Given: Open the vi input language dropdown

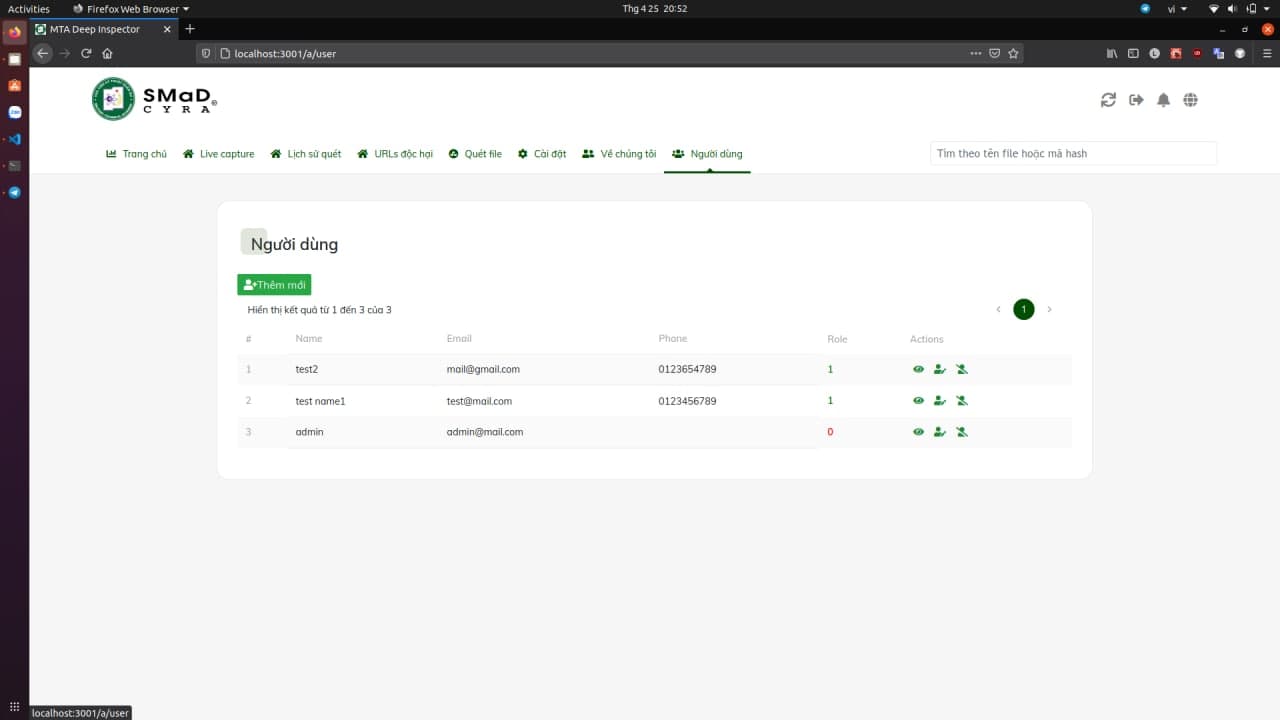Looking at the screenshot, I should coord(1177,8).
